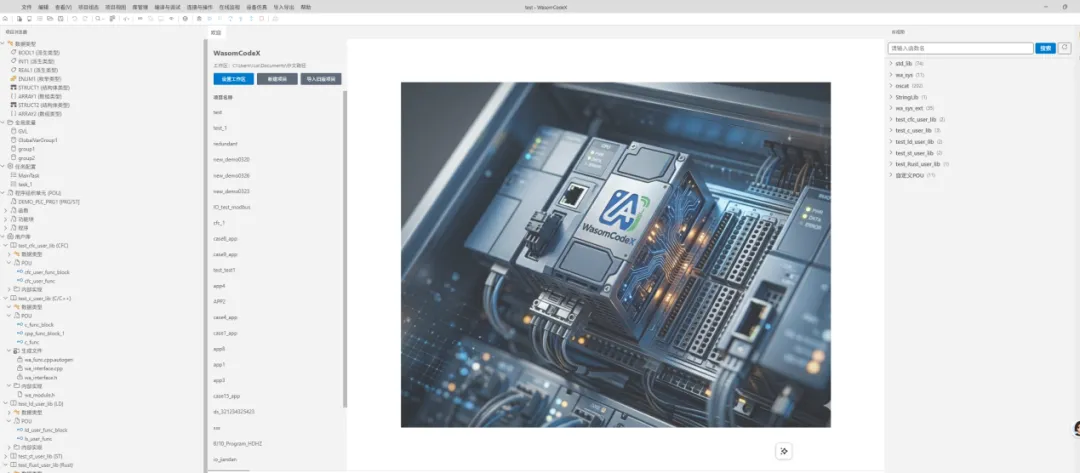Open project cfc_1 from list
The width and height of the screenshot is (1080, 473).
(x=219, y=222)
